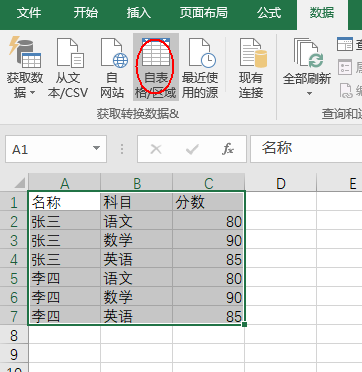This screenshot has width=362, height=372.
Task: Select cell C1 containing 分数
Action: (209, 201)
